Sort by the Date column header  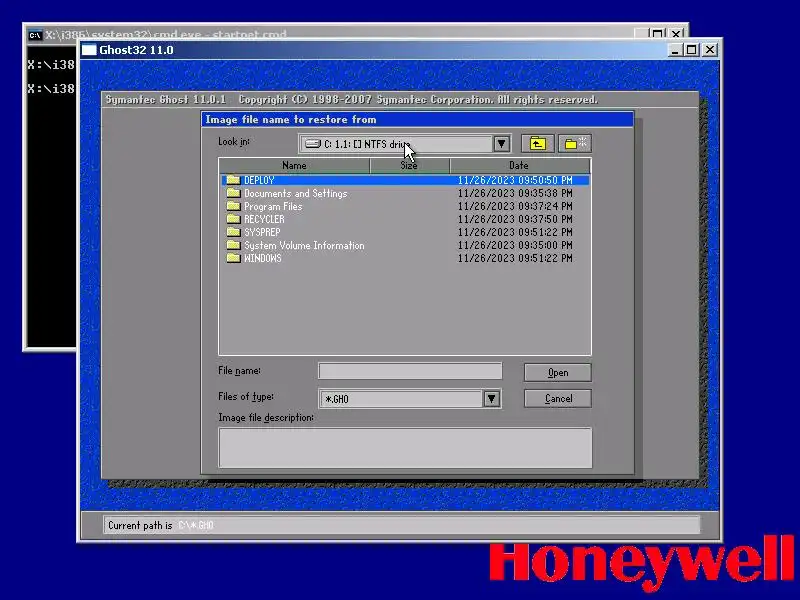tap(519, 165)
